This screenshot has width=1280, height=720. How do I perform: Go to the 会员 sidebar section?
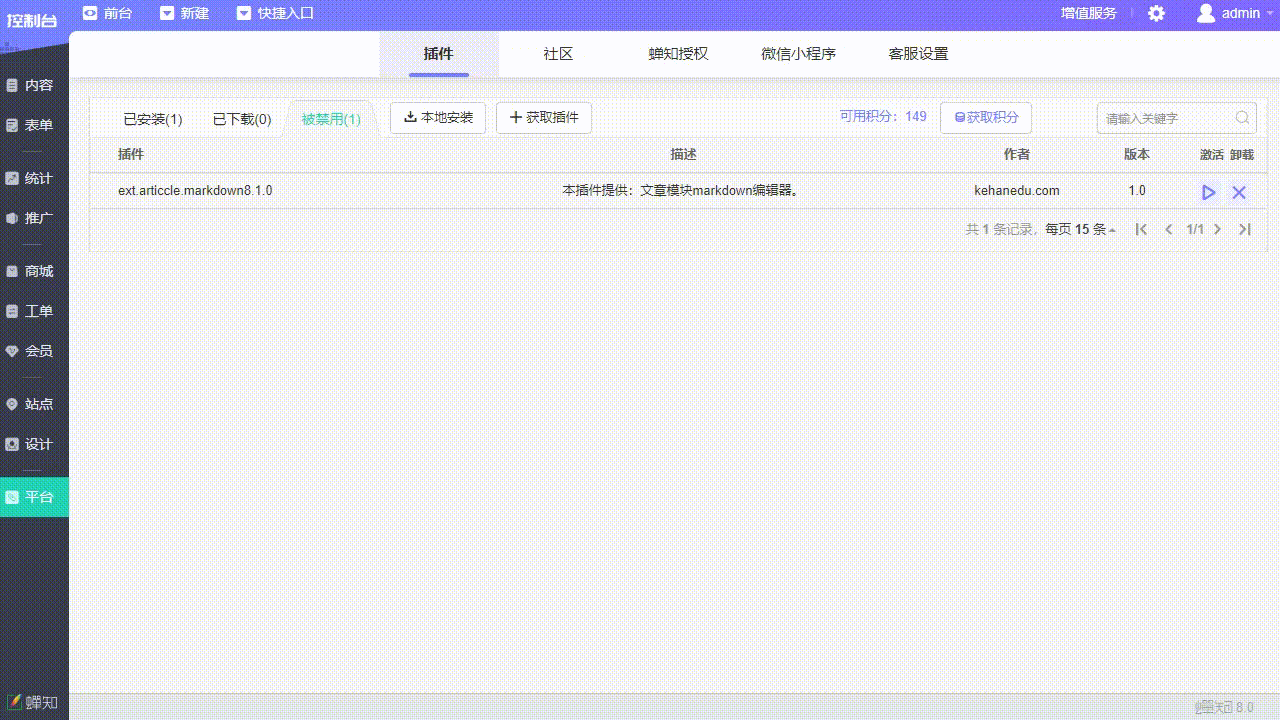click(35, 351)
